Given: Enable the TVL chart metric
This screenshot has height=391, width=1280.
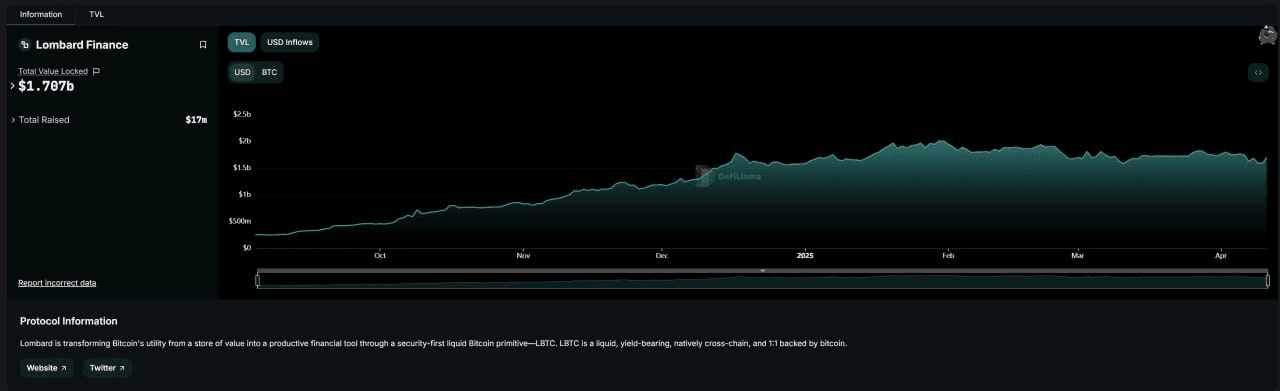Looking at the screenshot, I should click(x=242, y=42).
